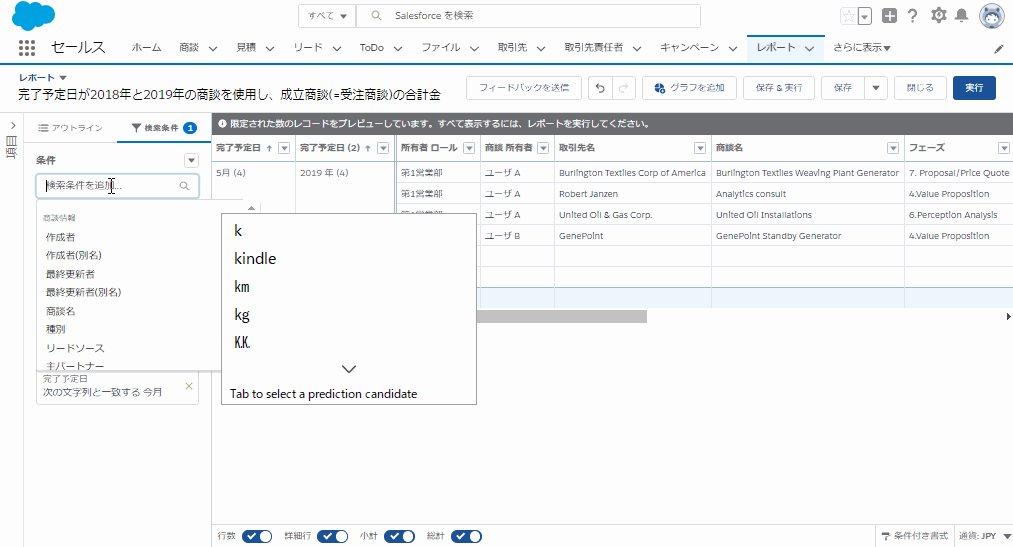Screen dimensions: 1013x547
Task: Open the App Launcher grid icon
Action: click(26, 47)
